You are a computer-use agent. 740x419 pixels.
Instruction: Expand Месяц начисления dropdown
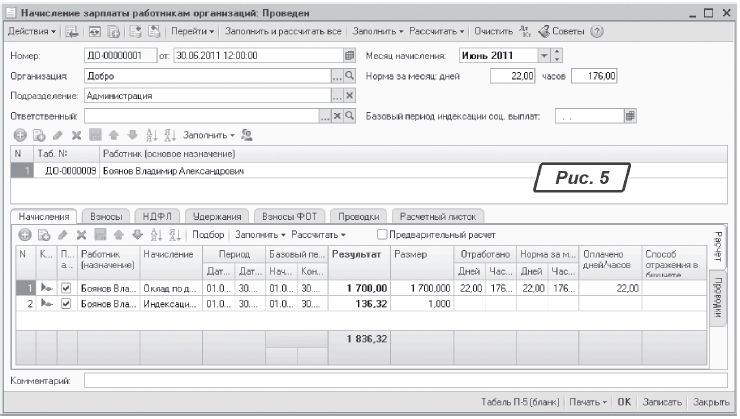544,55
